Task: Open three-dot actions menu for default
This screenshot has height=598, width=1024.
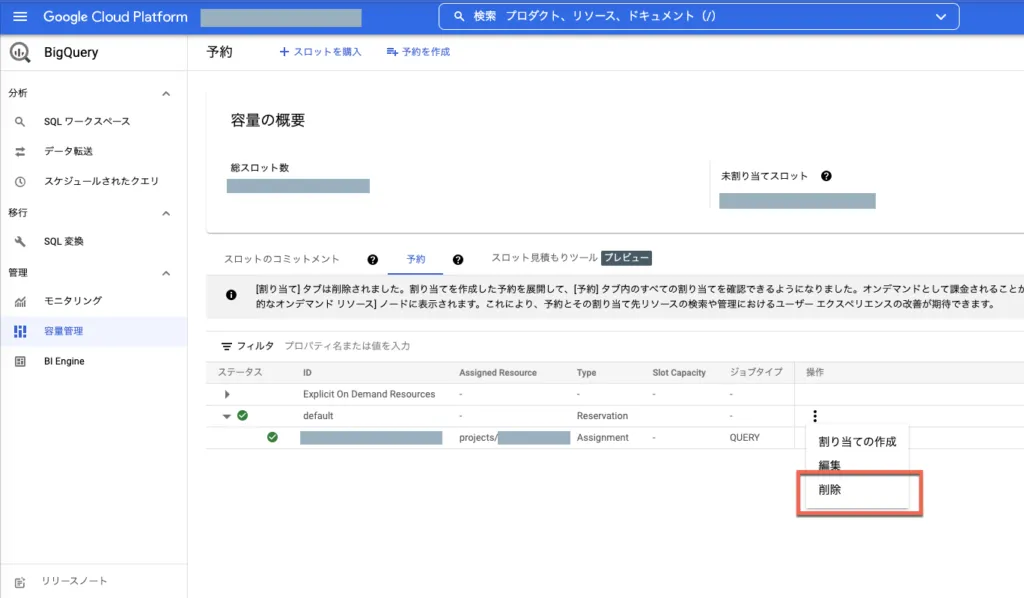Action: click(x=814, y=416)
